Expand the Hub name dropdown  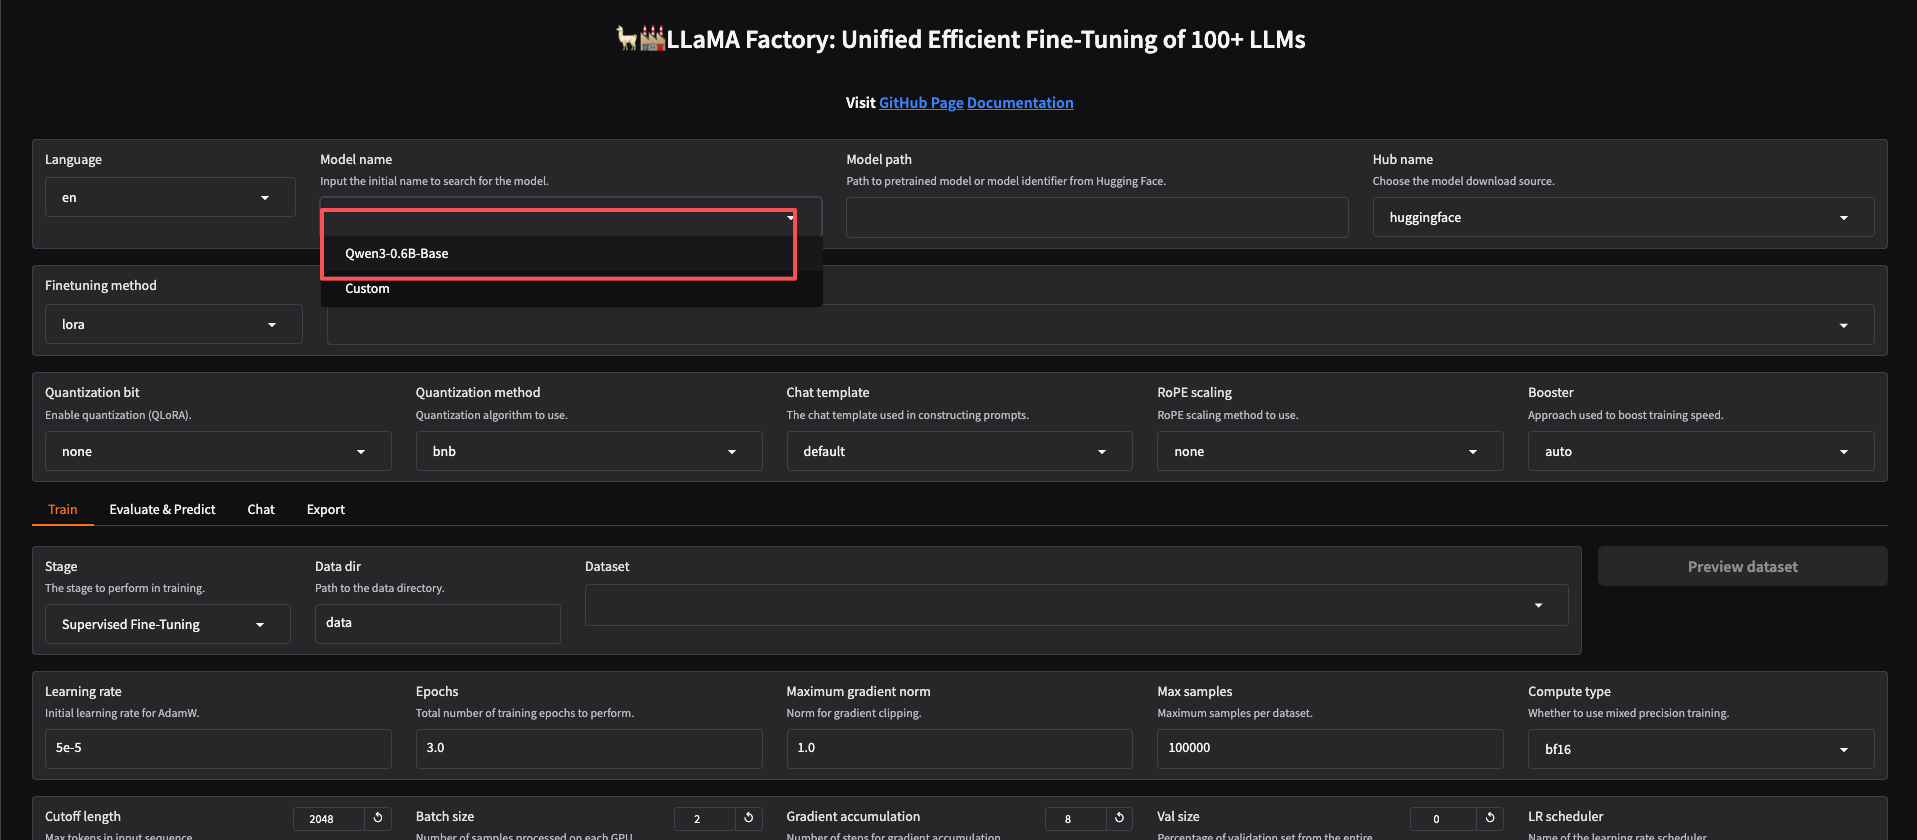pos(1622,218)
